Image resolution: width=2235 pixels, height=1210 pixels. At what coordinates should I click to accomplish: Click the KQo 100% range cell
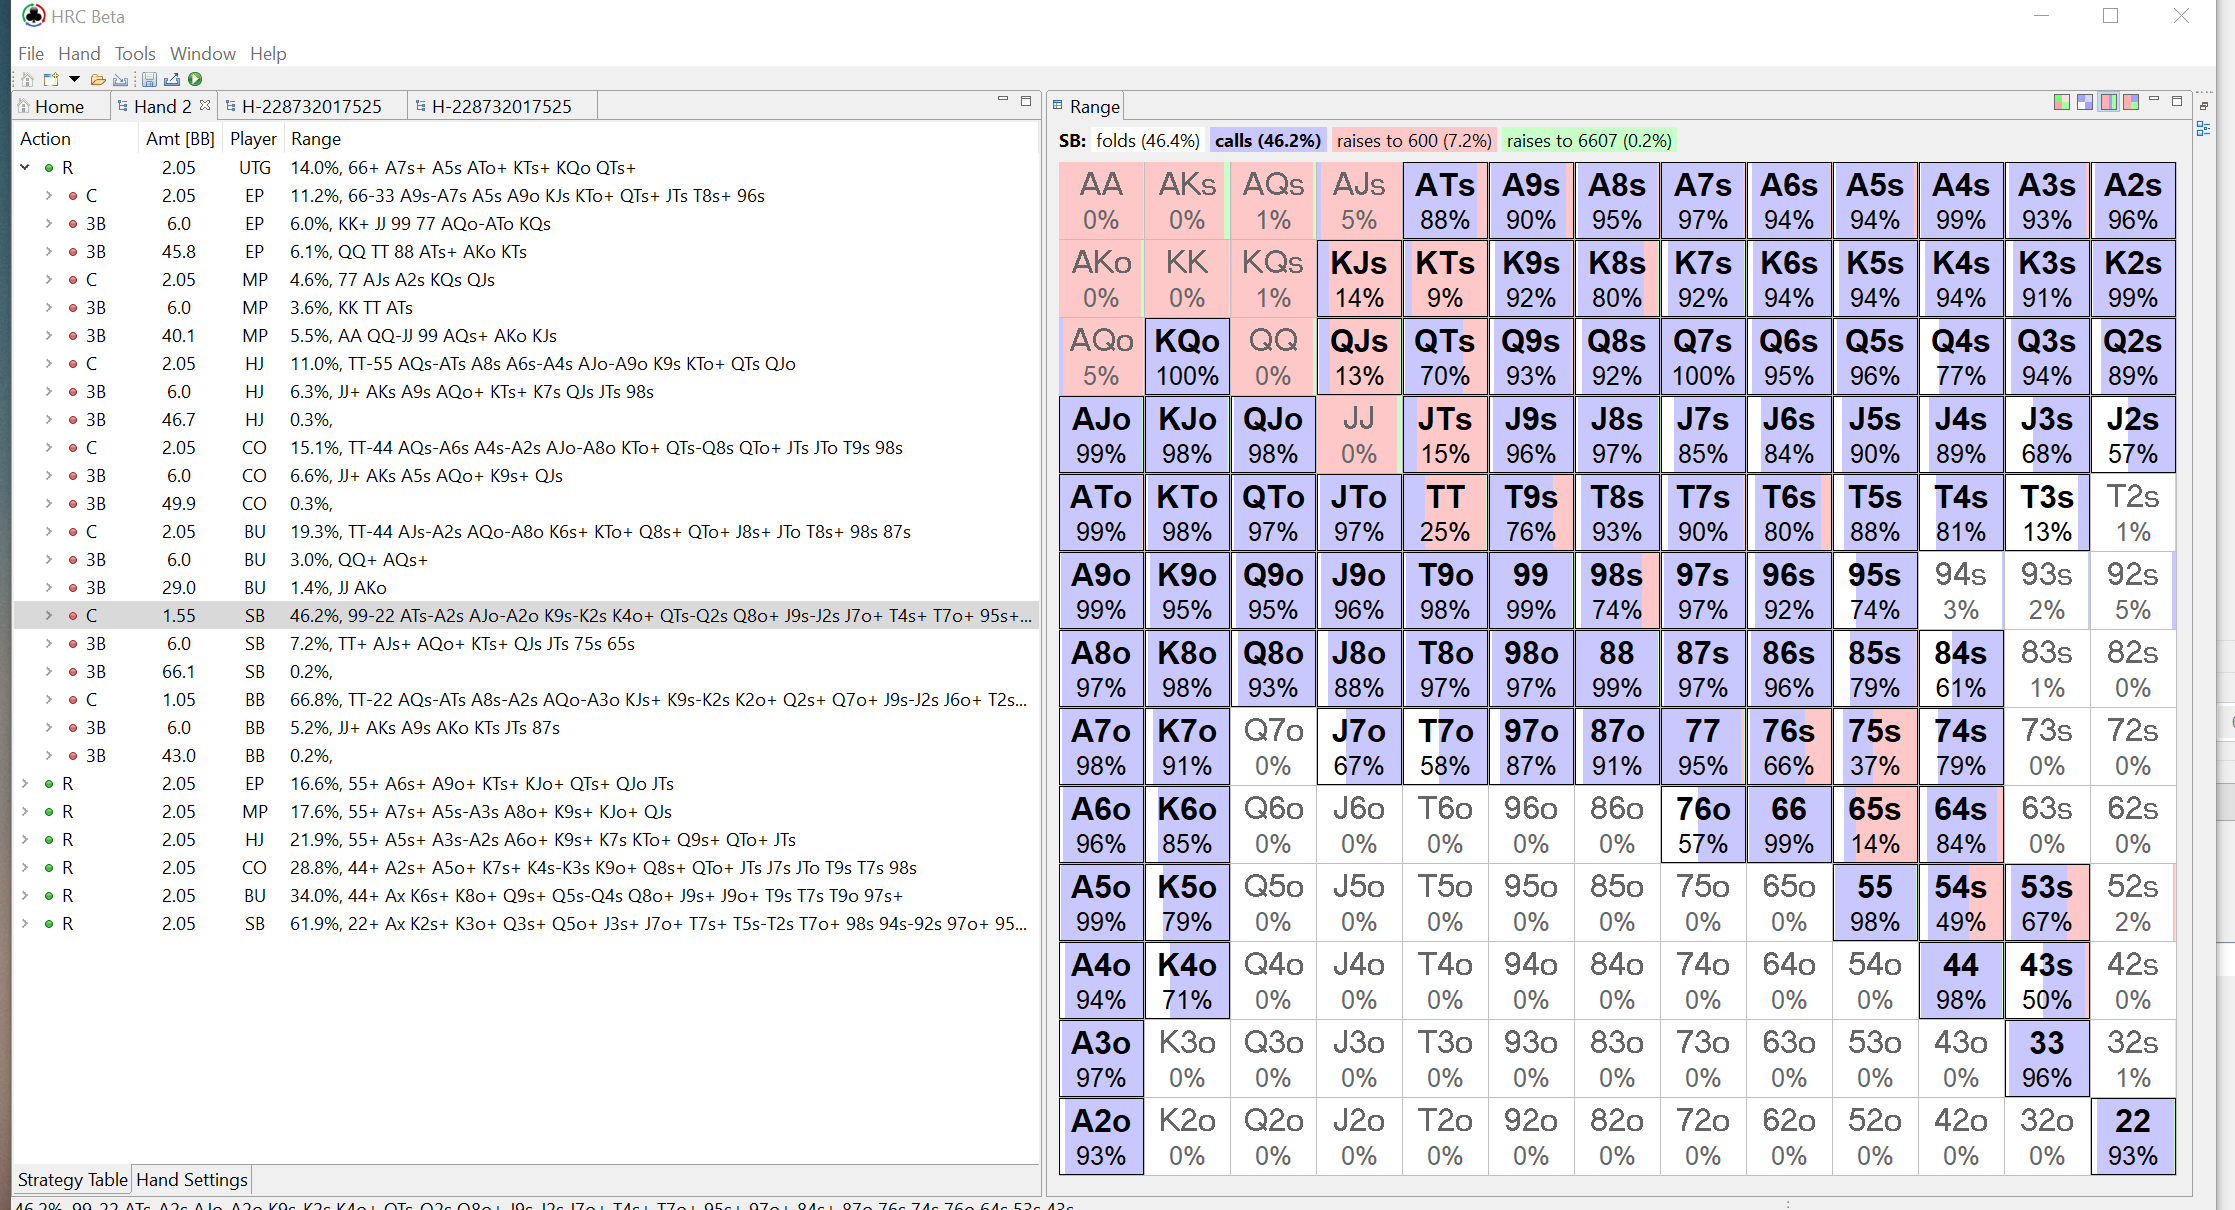(x=1187, y=357)
